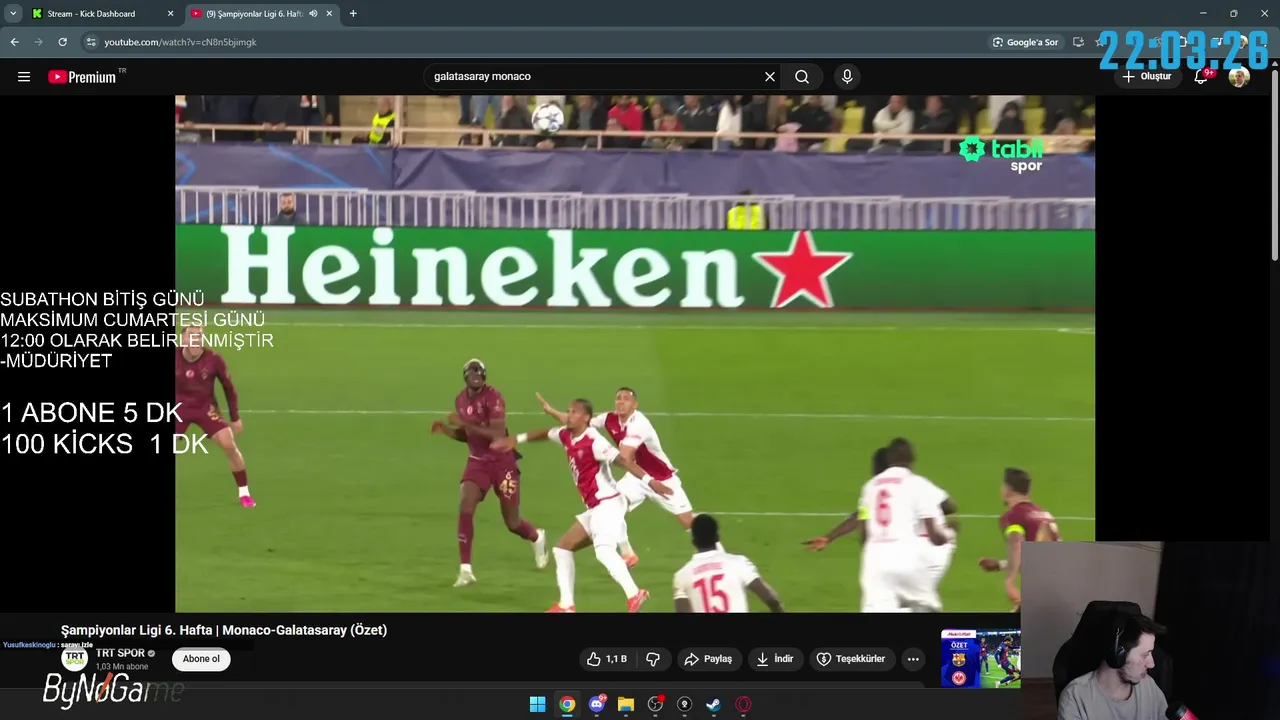Download the video with İndir
This screenshot has height=720, width=1280.
(775, 659)
